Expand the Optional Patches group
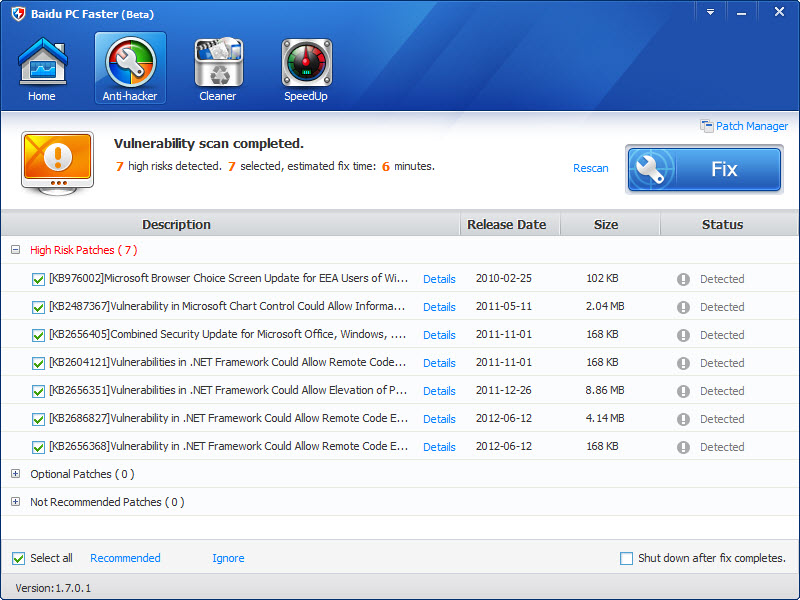800x600 pixels. [x=16, y=474]
